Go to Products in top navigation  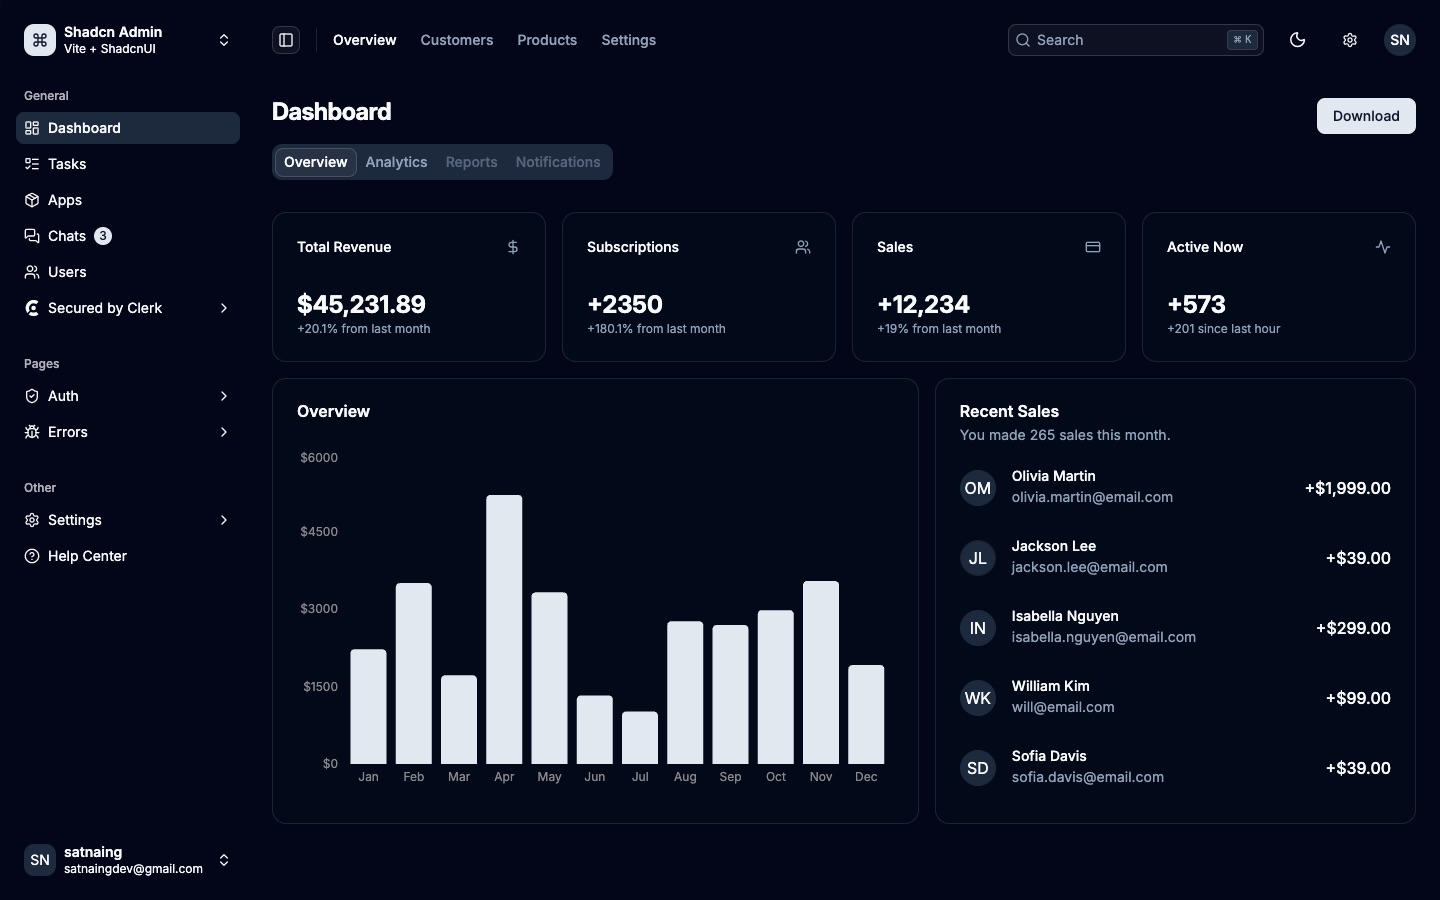pos(547,40)
